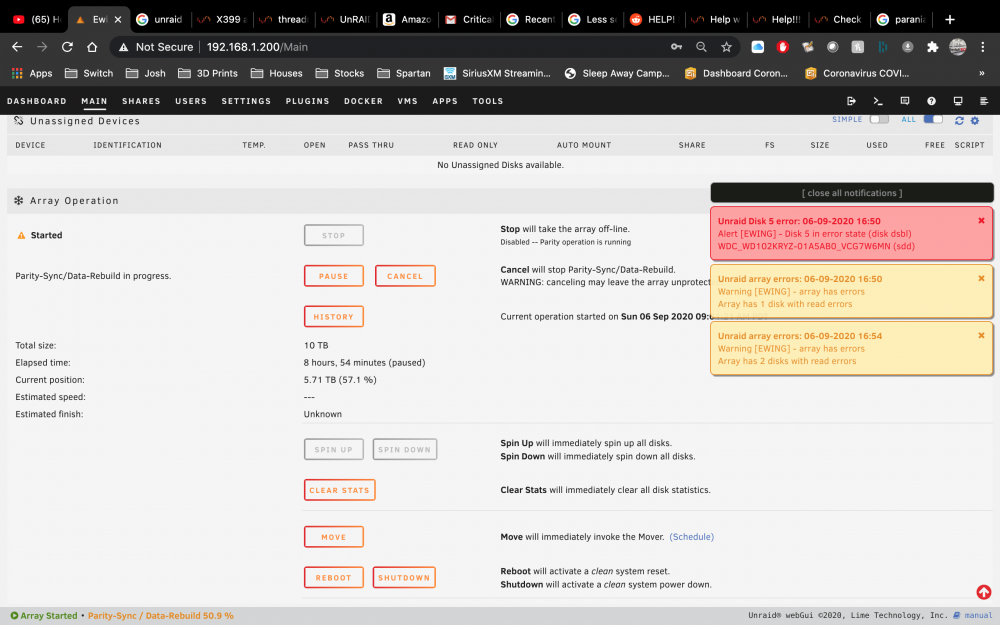Open the system log icon
Image resolution: width=1000 pixels, height=625 pixels.
click(984, 101)
